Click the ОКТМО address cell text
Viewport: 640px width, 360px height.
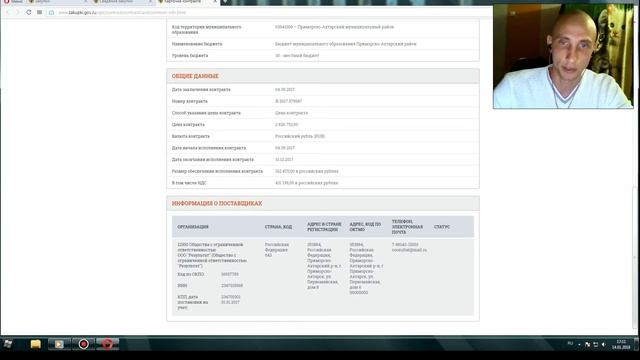coord(366,268)
